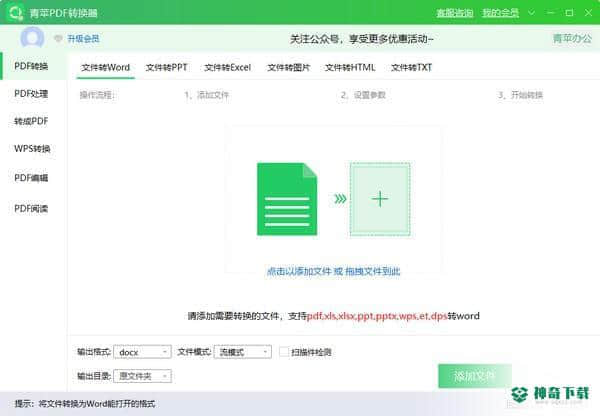This screenshot has width=600, height=416.
Task: Switch to 文件转HTML tab
Action: pyautogui.click(x=350, y=68)
